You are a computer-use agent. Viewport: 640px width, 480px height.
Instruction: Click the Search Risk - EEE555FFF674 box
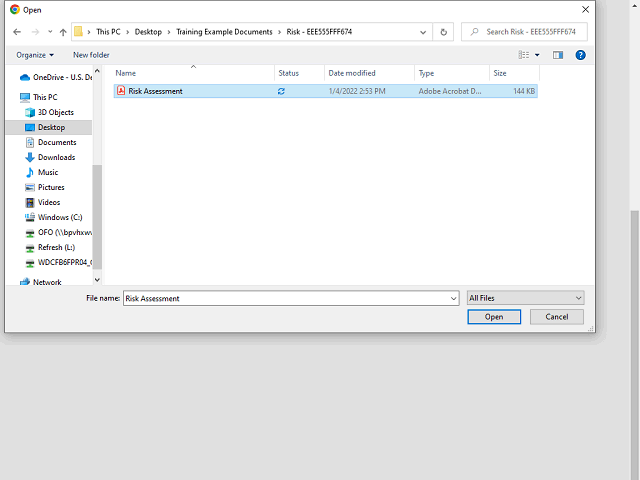(x=524, y=32)
